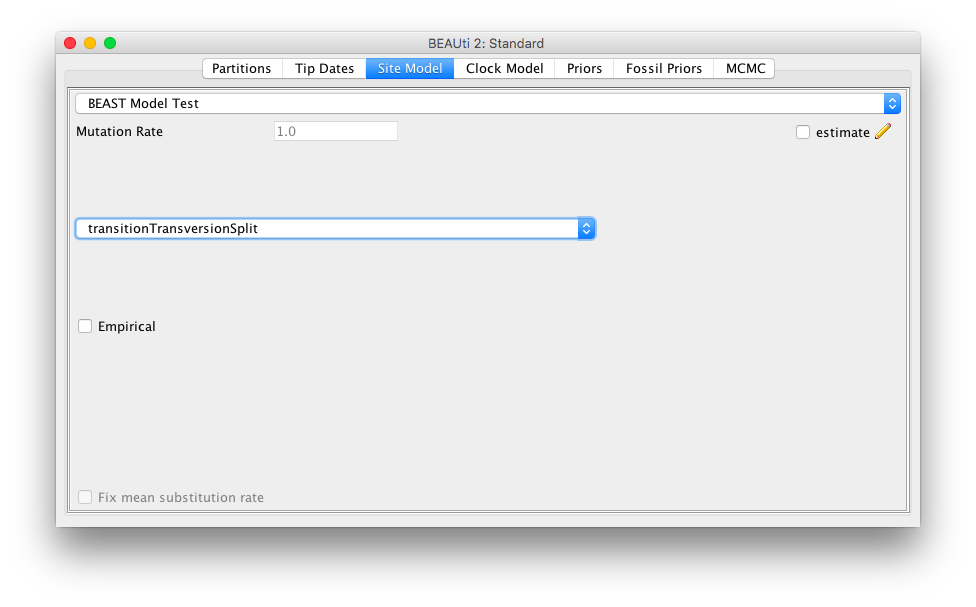Click the pencil edit icon next to estimate
The height and width of the screenshot is (607, 976).
pos(883,131)
